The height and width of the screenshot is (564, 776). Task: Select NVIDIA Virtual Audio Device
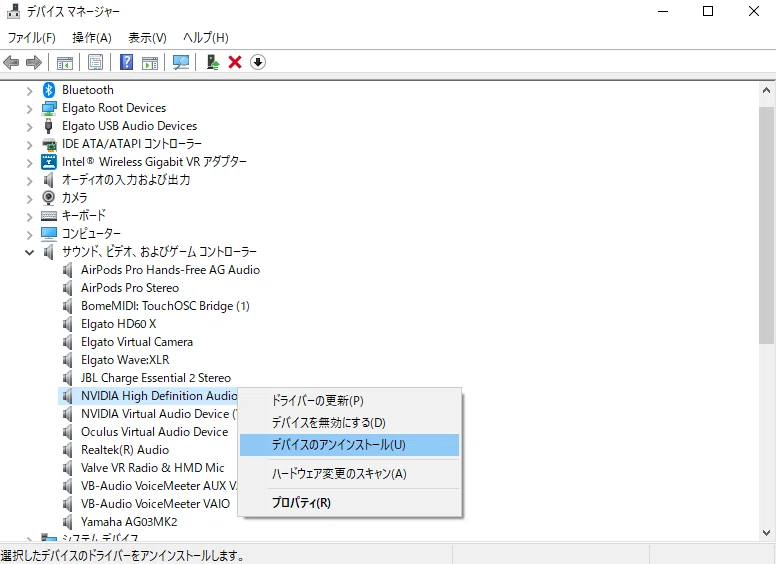pyautogui.click(x=158, y=414)
